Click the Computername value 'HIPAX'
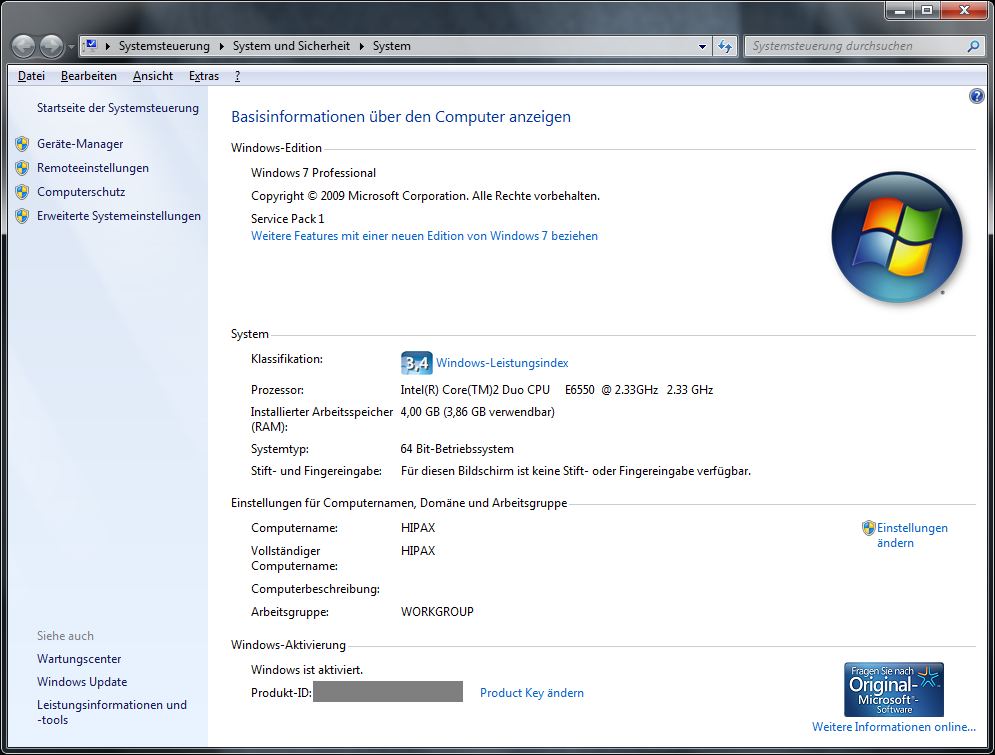This screenshot has height=755, width=995. 418,528
